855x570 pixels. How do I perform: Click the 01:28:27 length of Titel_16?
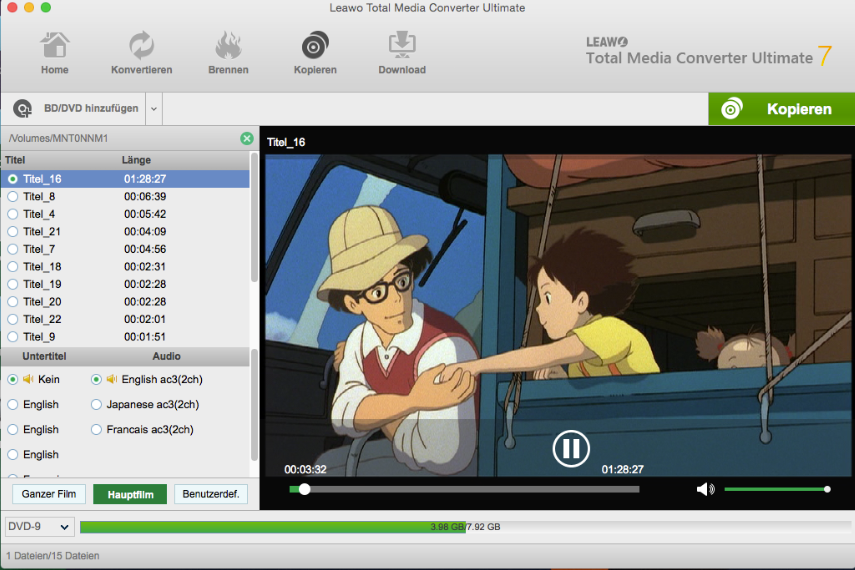(x=145, y=179)
